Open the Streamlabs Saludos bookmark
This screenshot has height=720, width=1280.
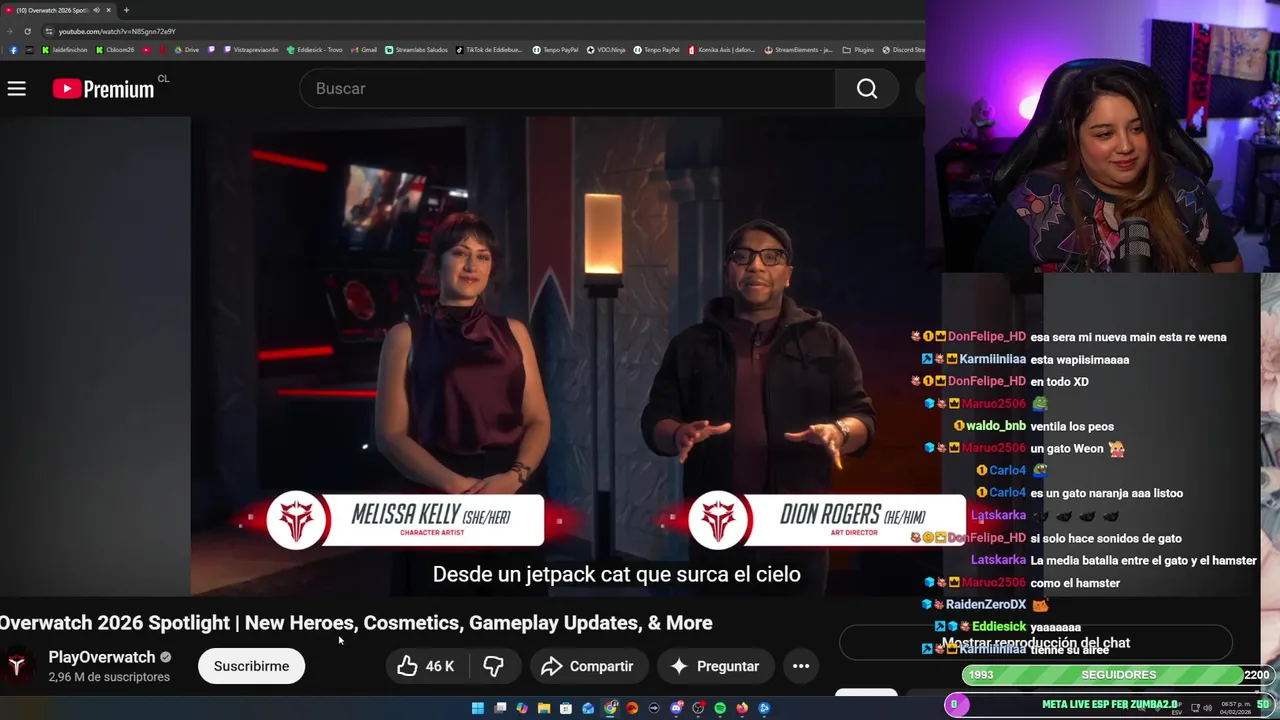[416, 50]
